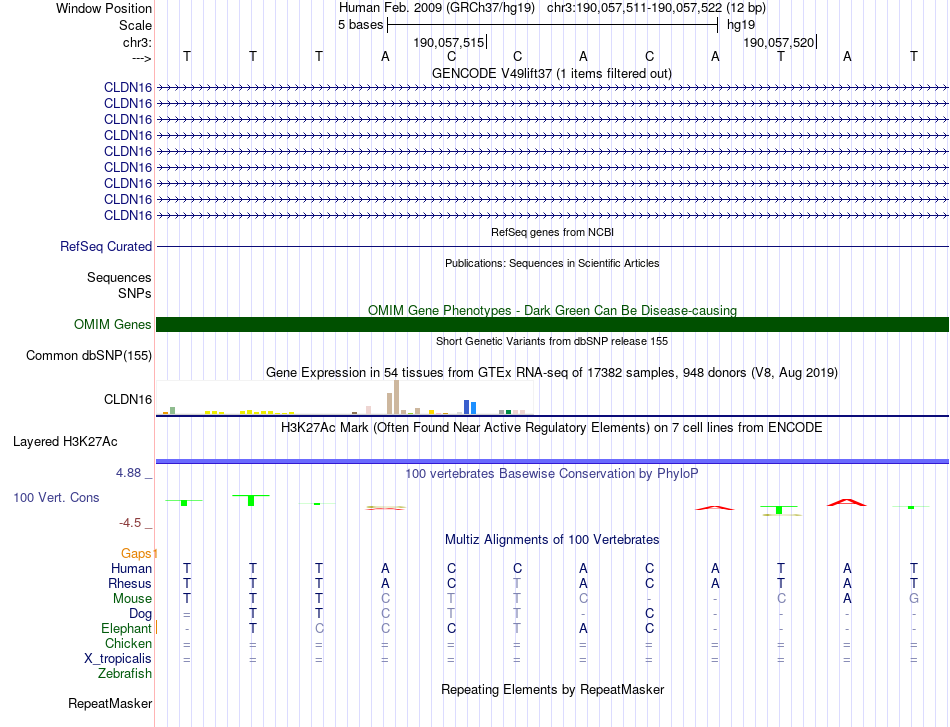Click the GTEx Gene Expression track title

(552, 373)
